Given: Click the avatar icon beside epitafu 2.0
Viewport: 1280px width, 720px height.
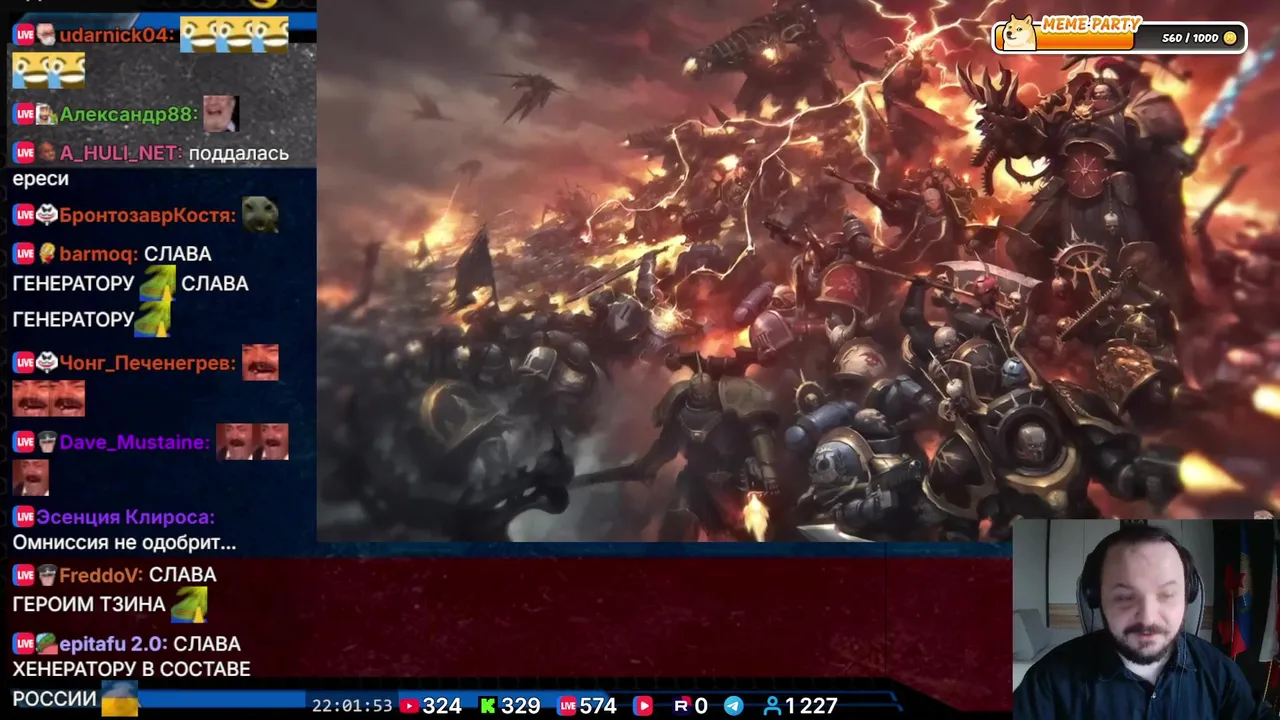Looking at the screenshot, I should (x=47, y=644).
